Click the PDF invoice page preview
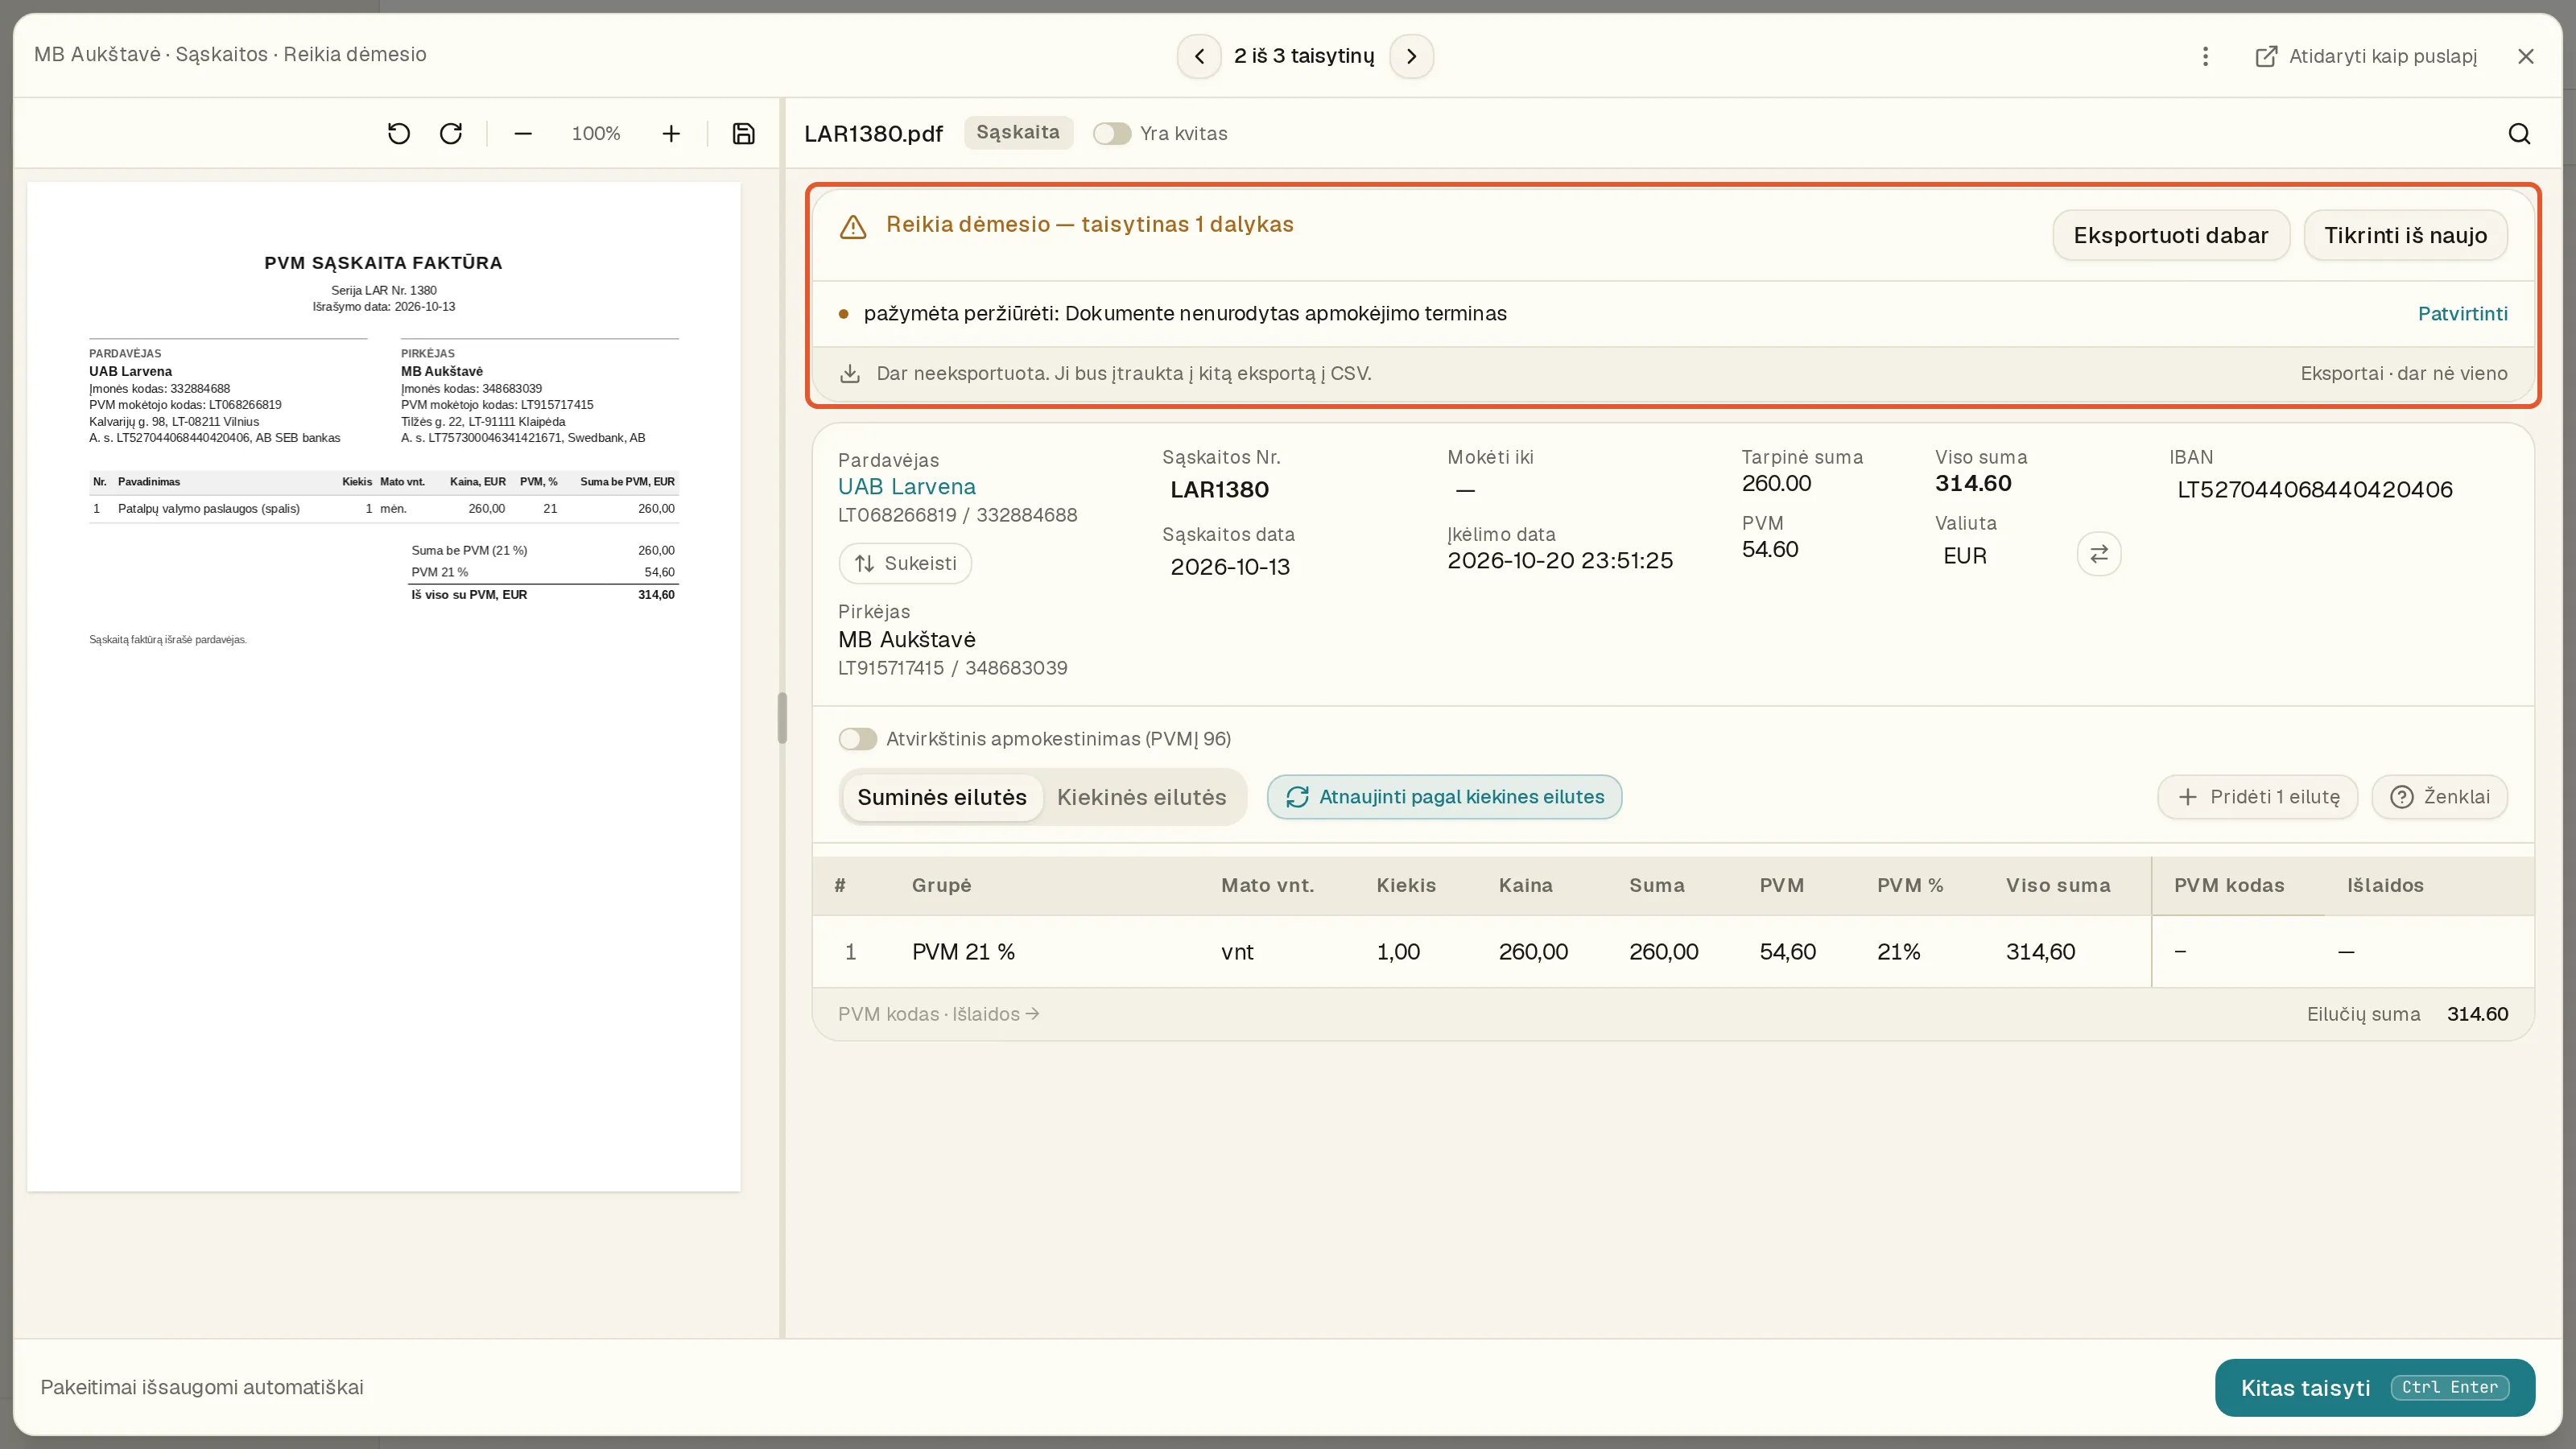 pyautogui.click(x=384, y=686)
